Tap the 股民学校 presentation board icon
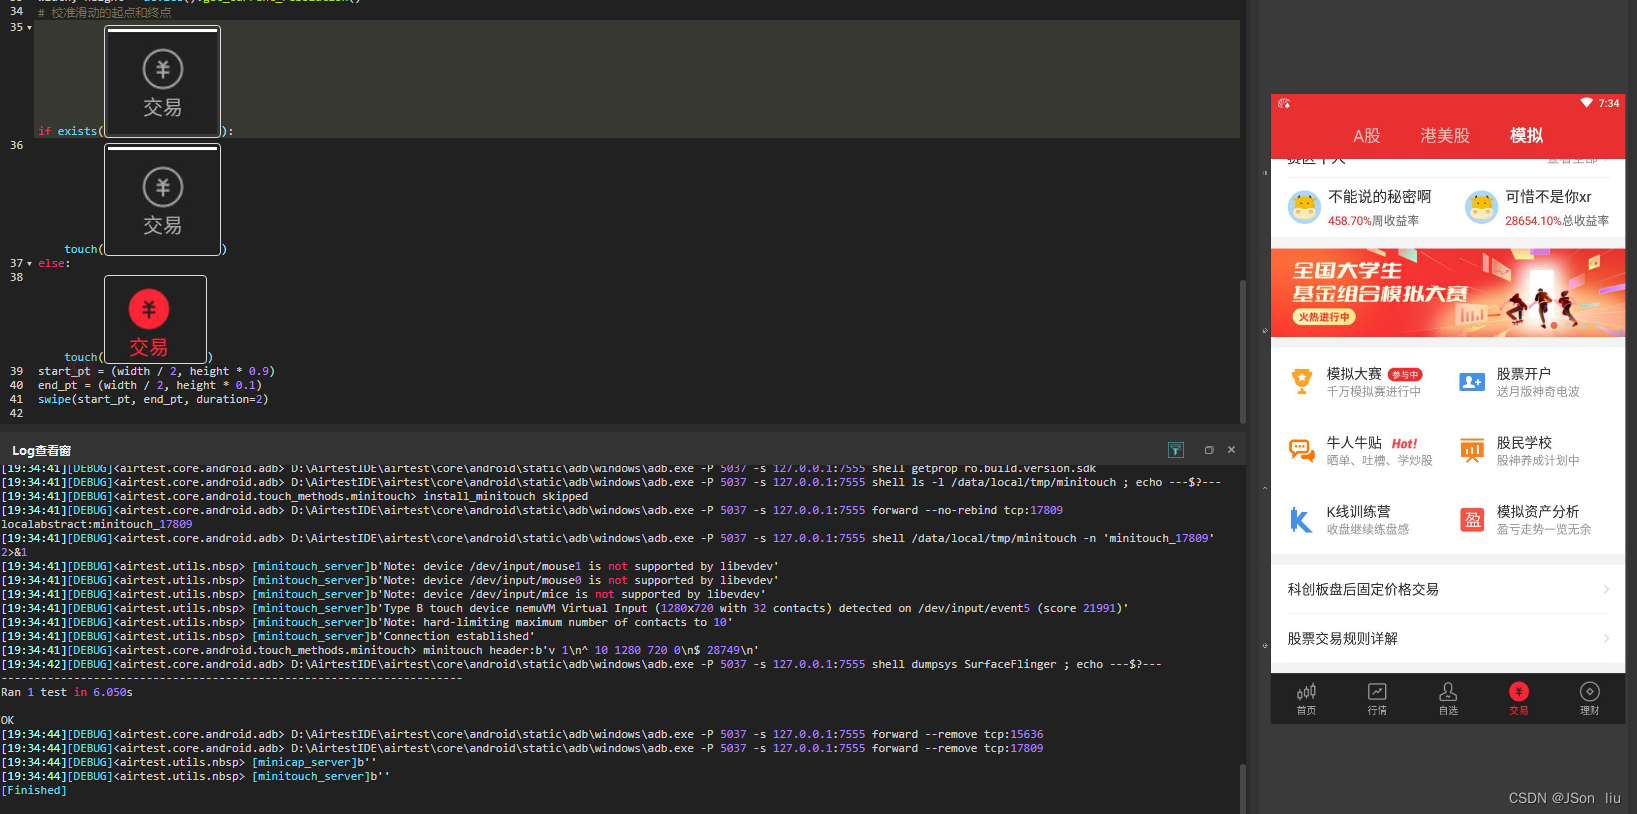This screenshot has width=1637, height=814. [x=1472, y=450]
